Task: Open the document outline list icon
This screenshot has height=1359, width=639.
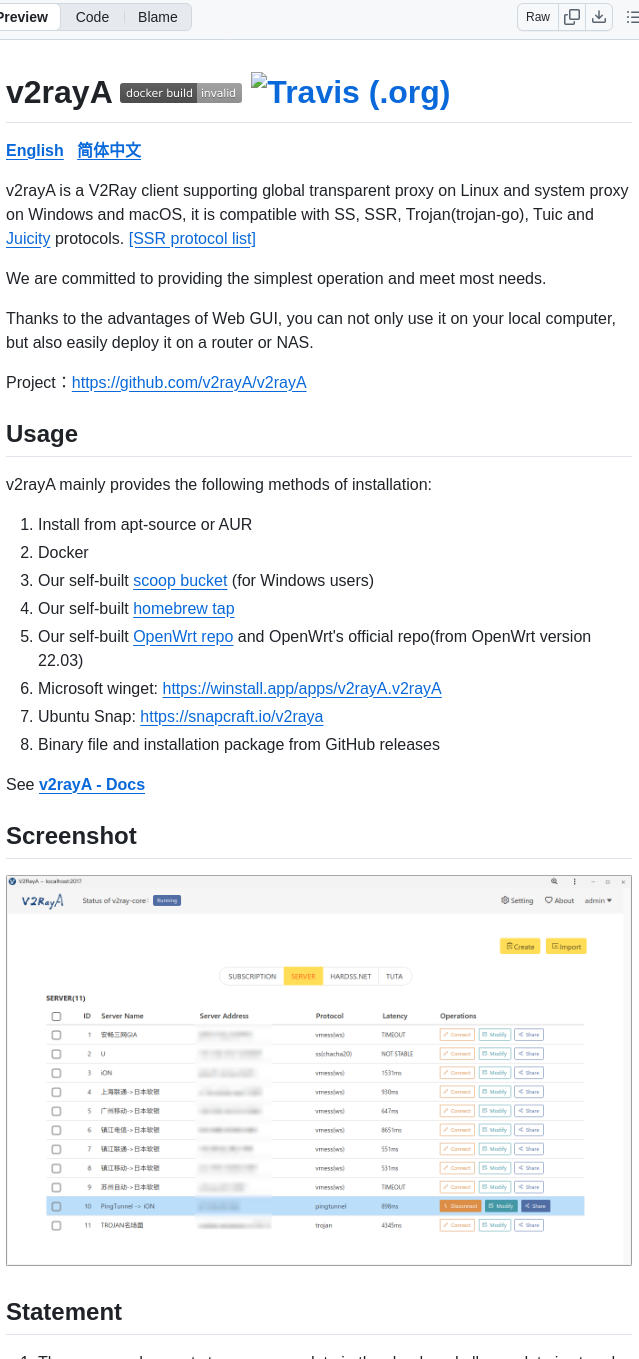Action: click(632, 17)
